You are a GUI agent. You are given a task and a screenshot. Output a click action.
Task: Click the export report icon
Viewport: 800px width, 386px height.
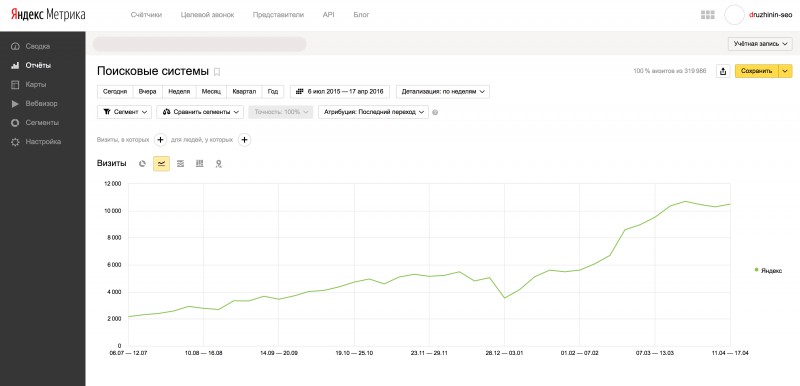pos(722,71)
